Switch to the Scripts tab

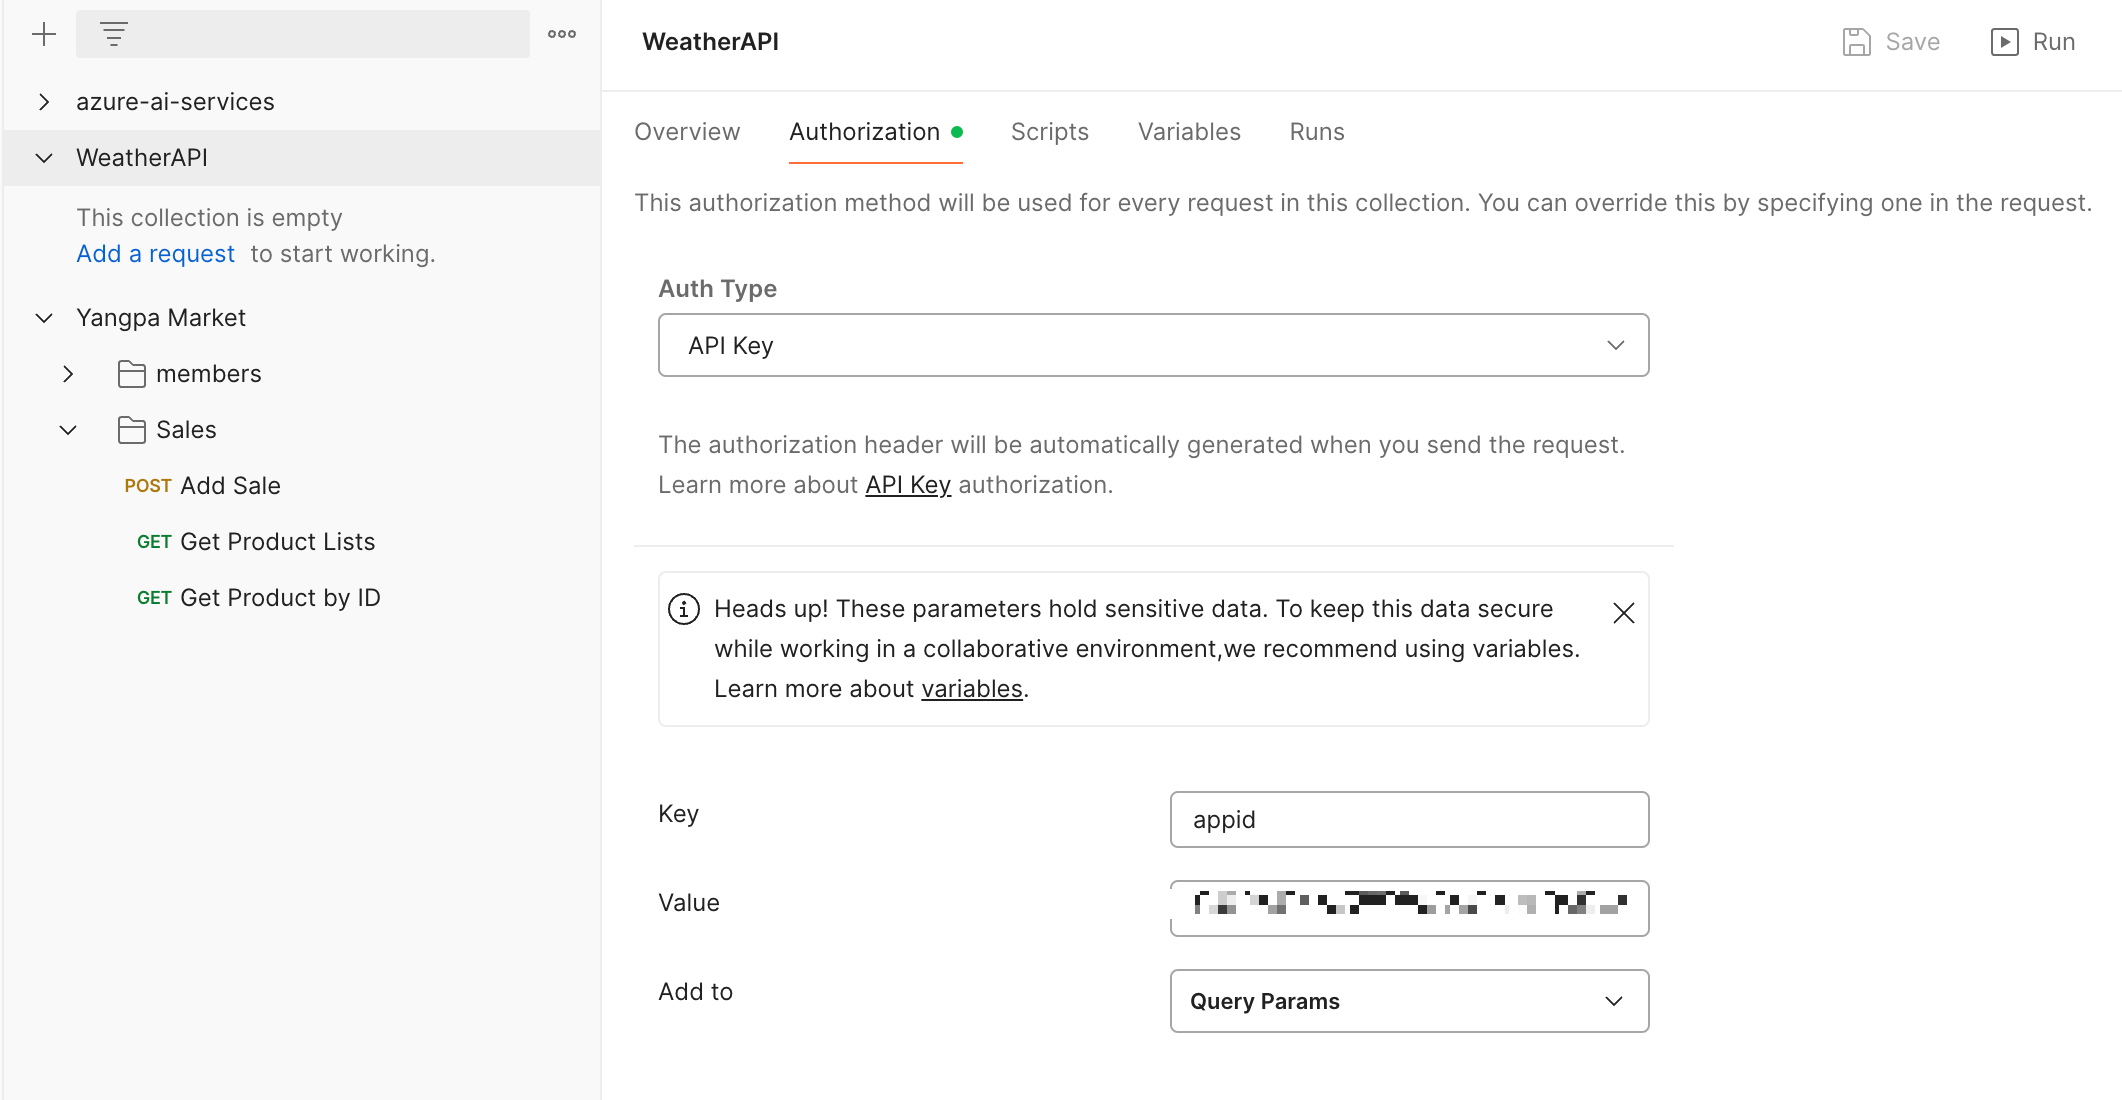point(1049,132)
